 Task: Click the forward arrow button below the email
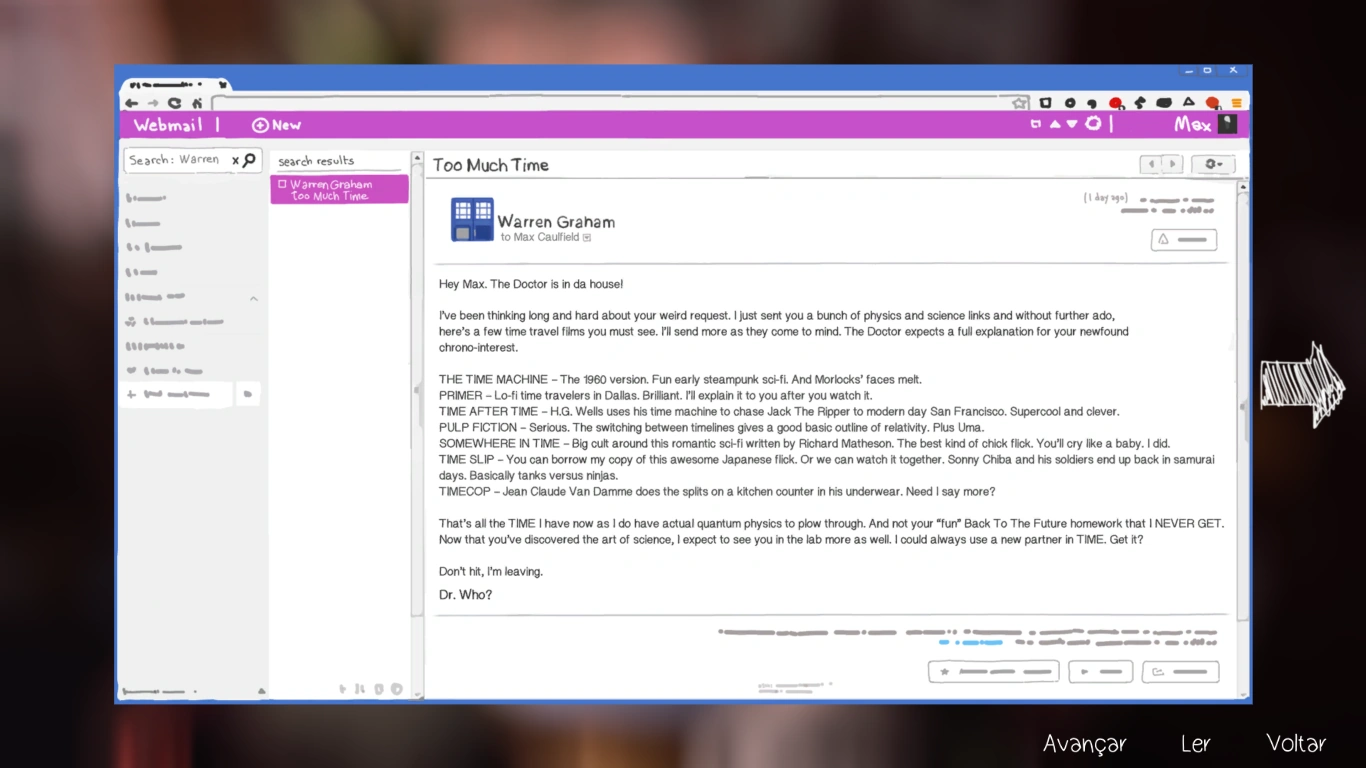[x=1100, y=672]
